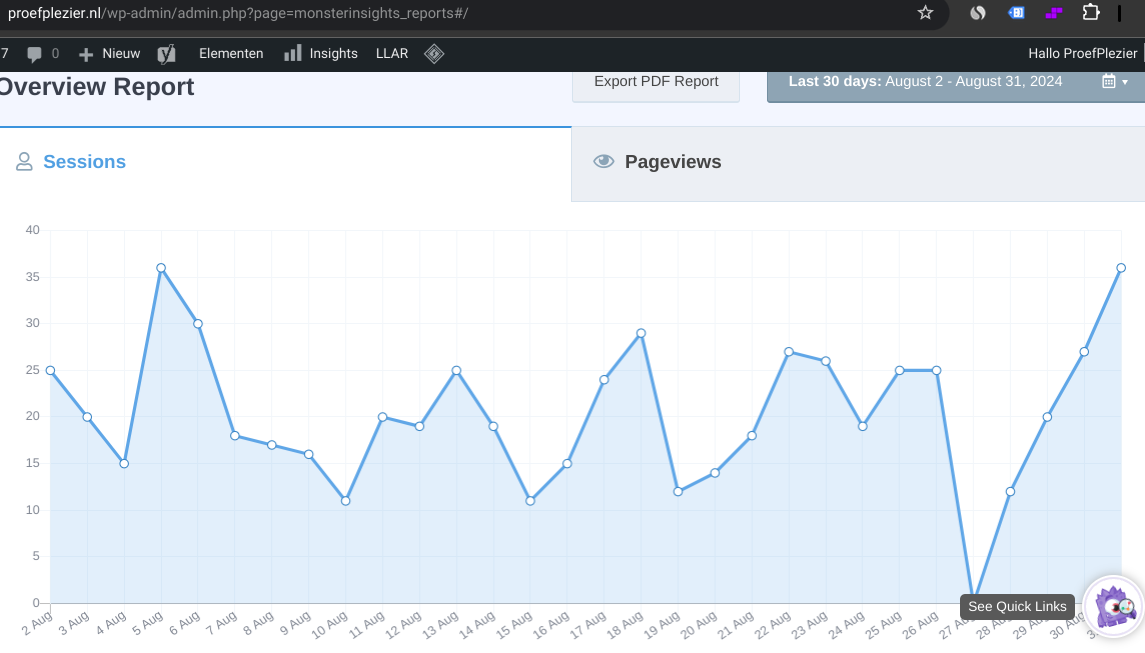This screenshot has width=1145, height=653.
Task: Open Elementen in the admin bar
Action: (x=231, y=53)
